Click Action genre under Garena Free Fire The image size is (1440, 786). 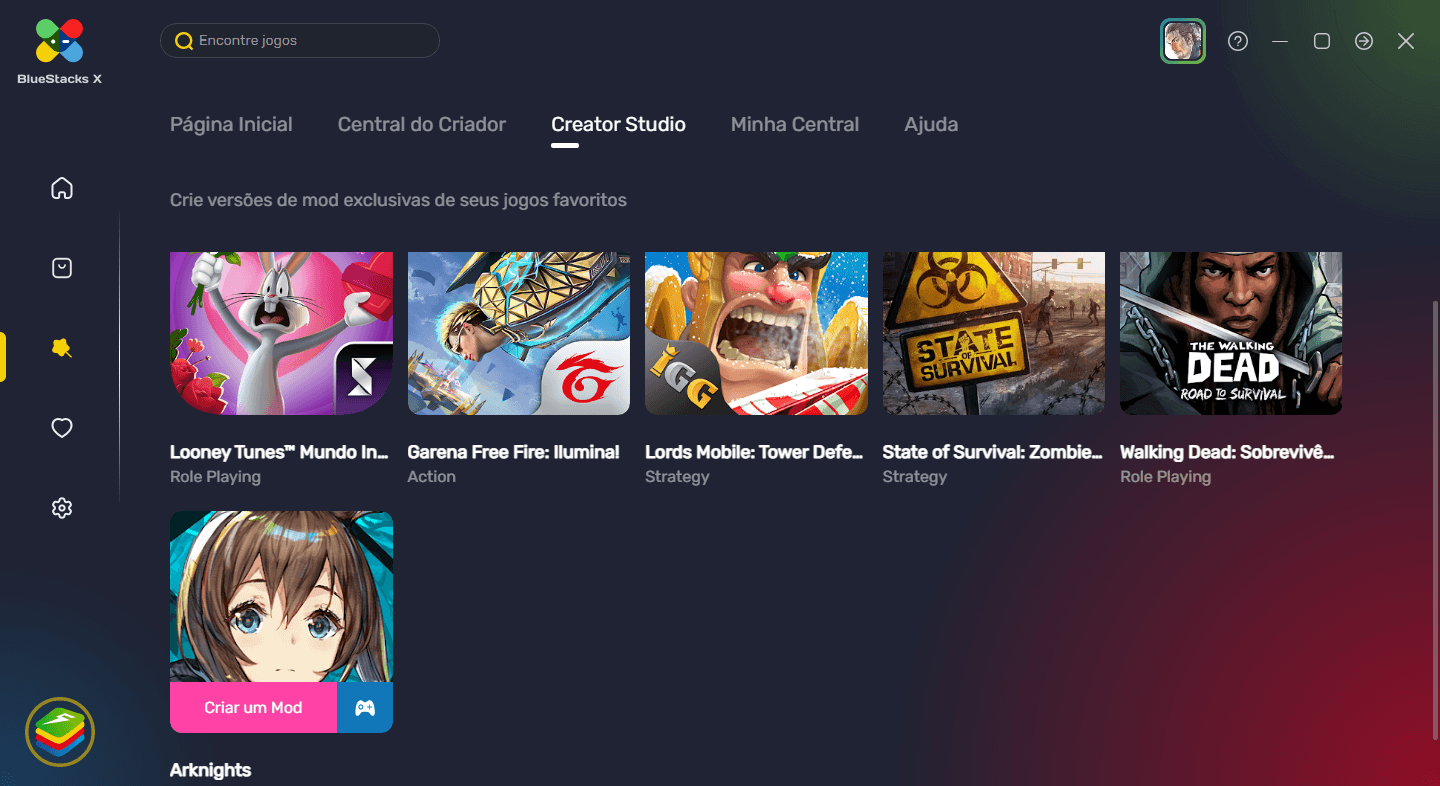(x=432, y=477)
